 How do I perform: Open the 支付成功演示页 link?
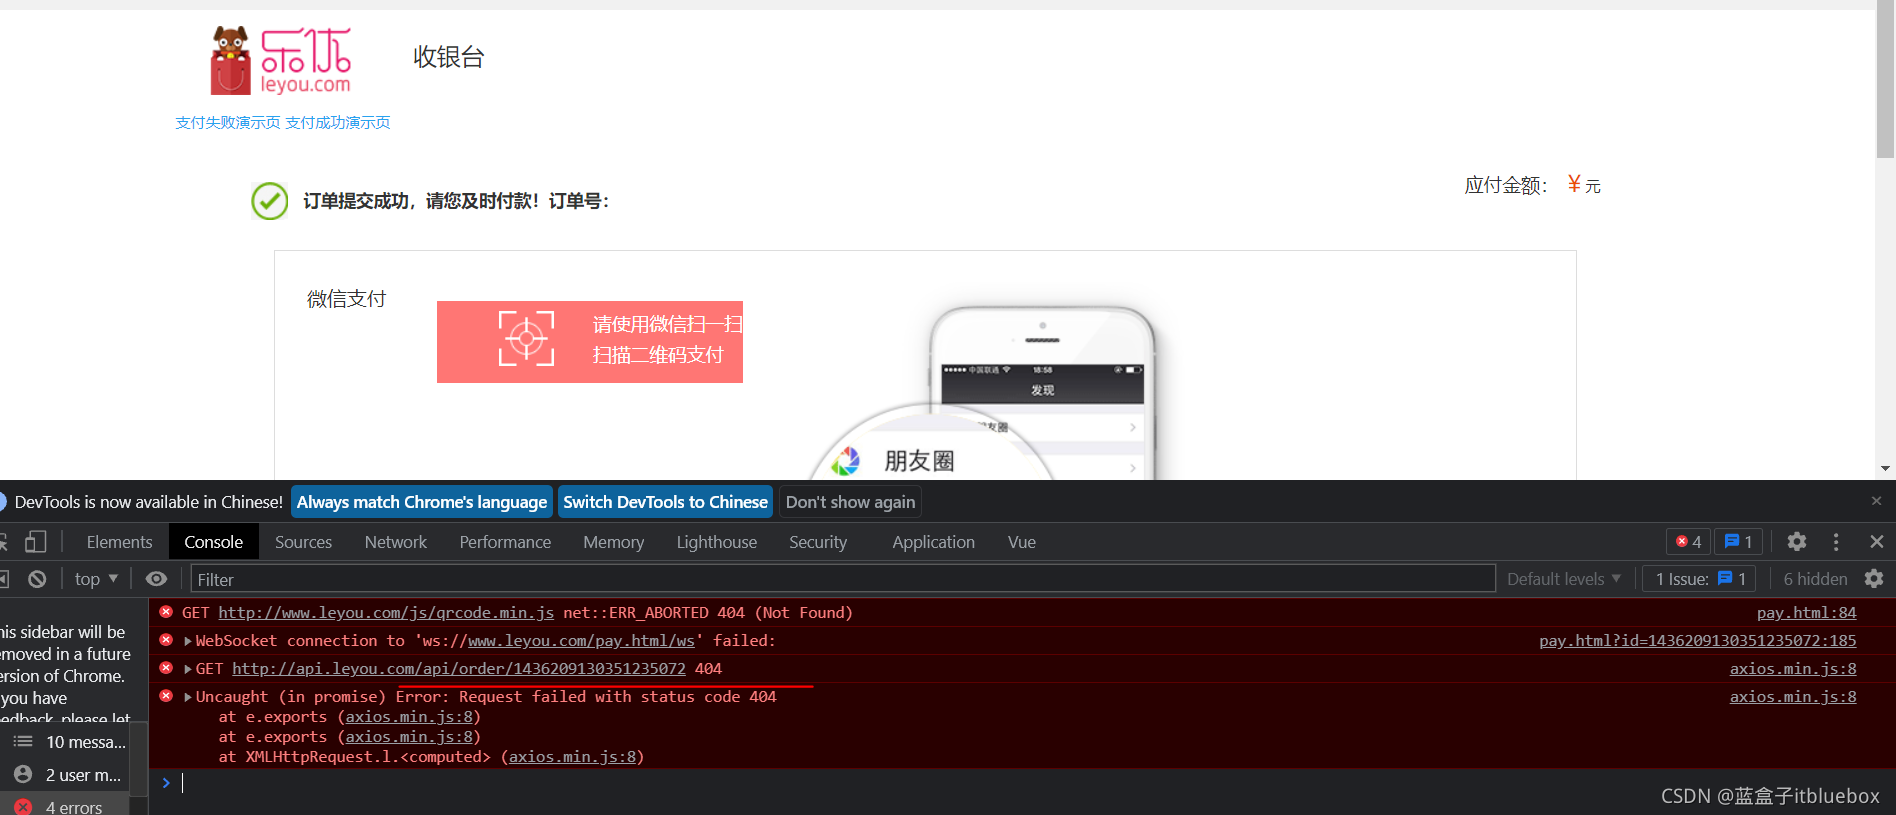coord(338,122)
